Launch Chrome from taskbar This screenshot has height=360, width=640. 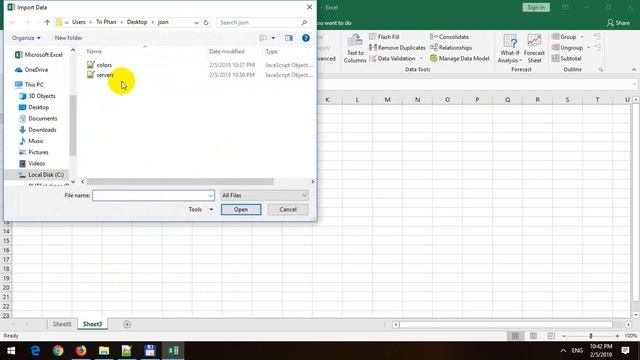click(58, 351)
